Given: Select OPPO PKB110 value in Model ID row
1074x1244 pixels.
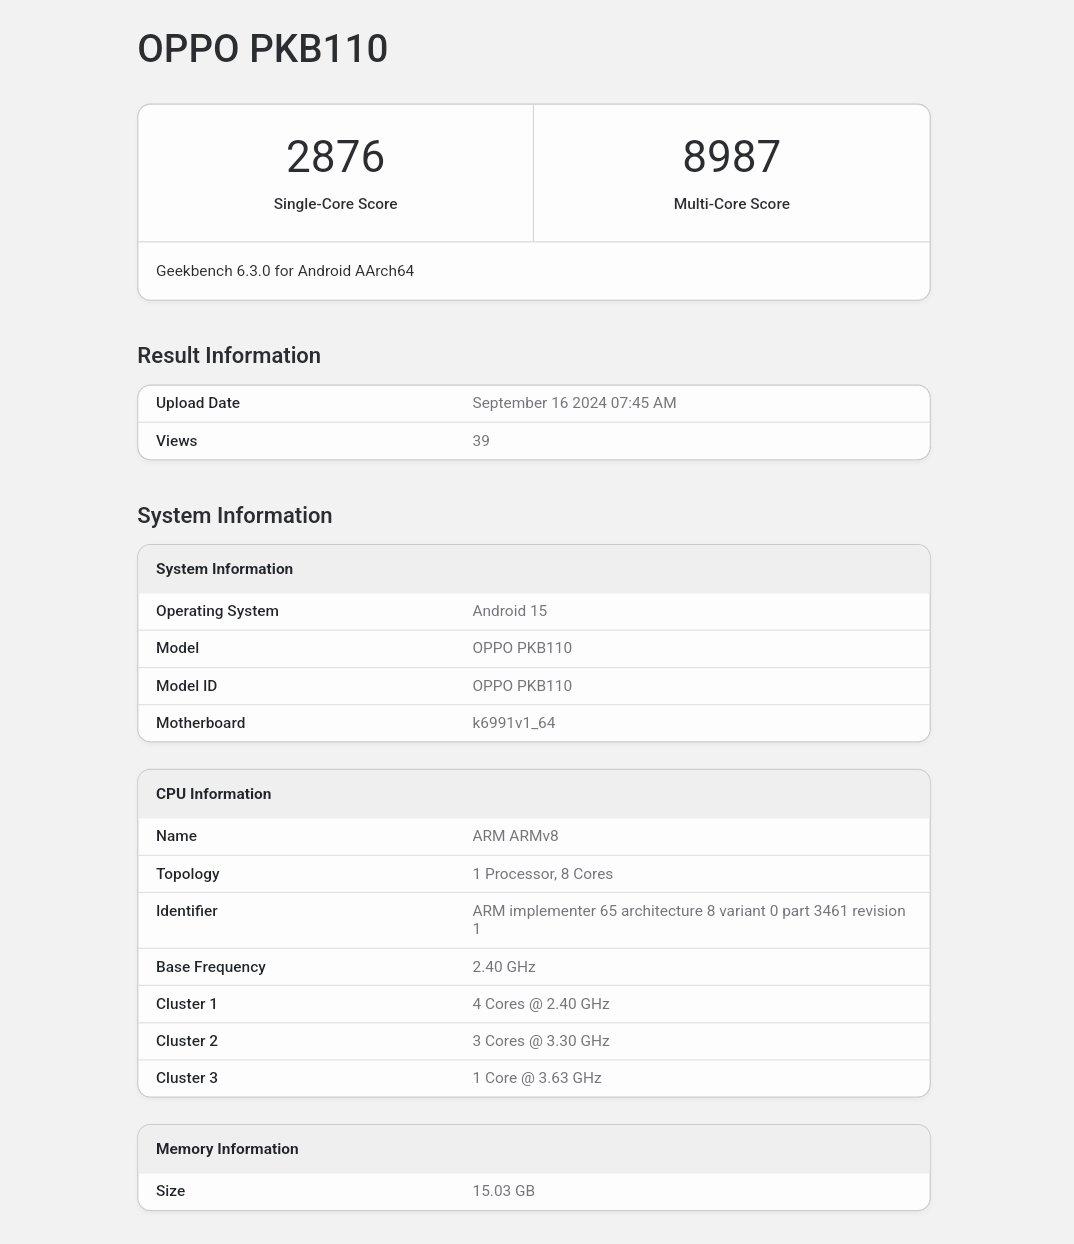Looking at the screenshot, I should (x=522, y=686).
